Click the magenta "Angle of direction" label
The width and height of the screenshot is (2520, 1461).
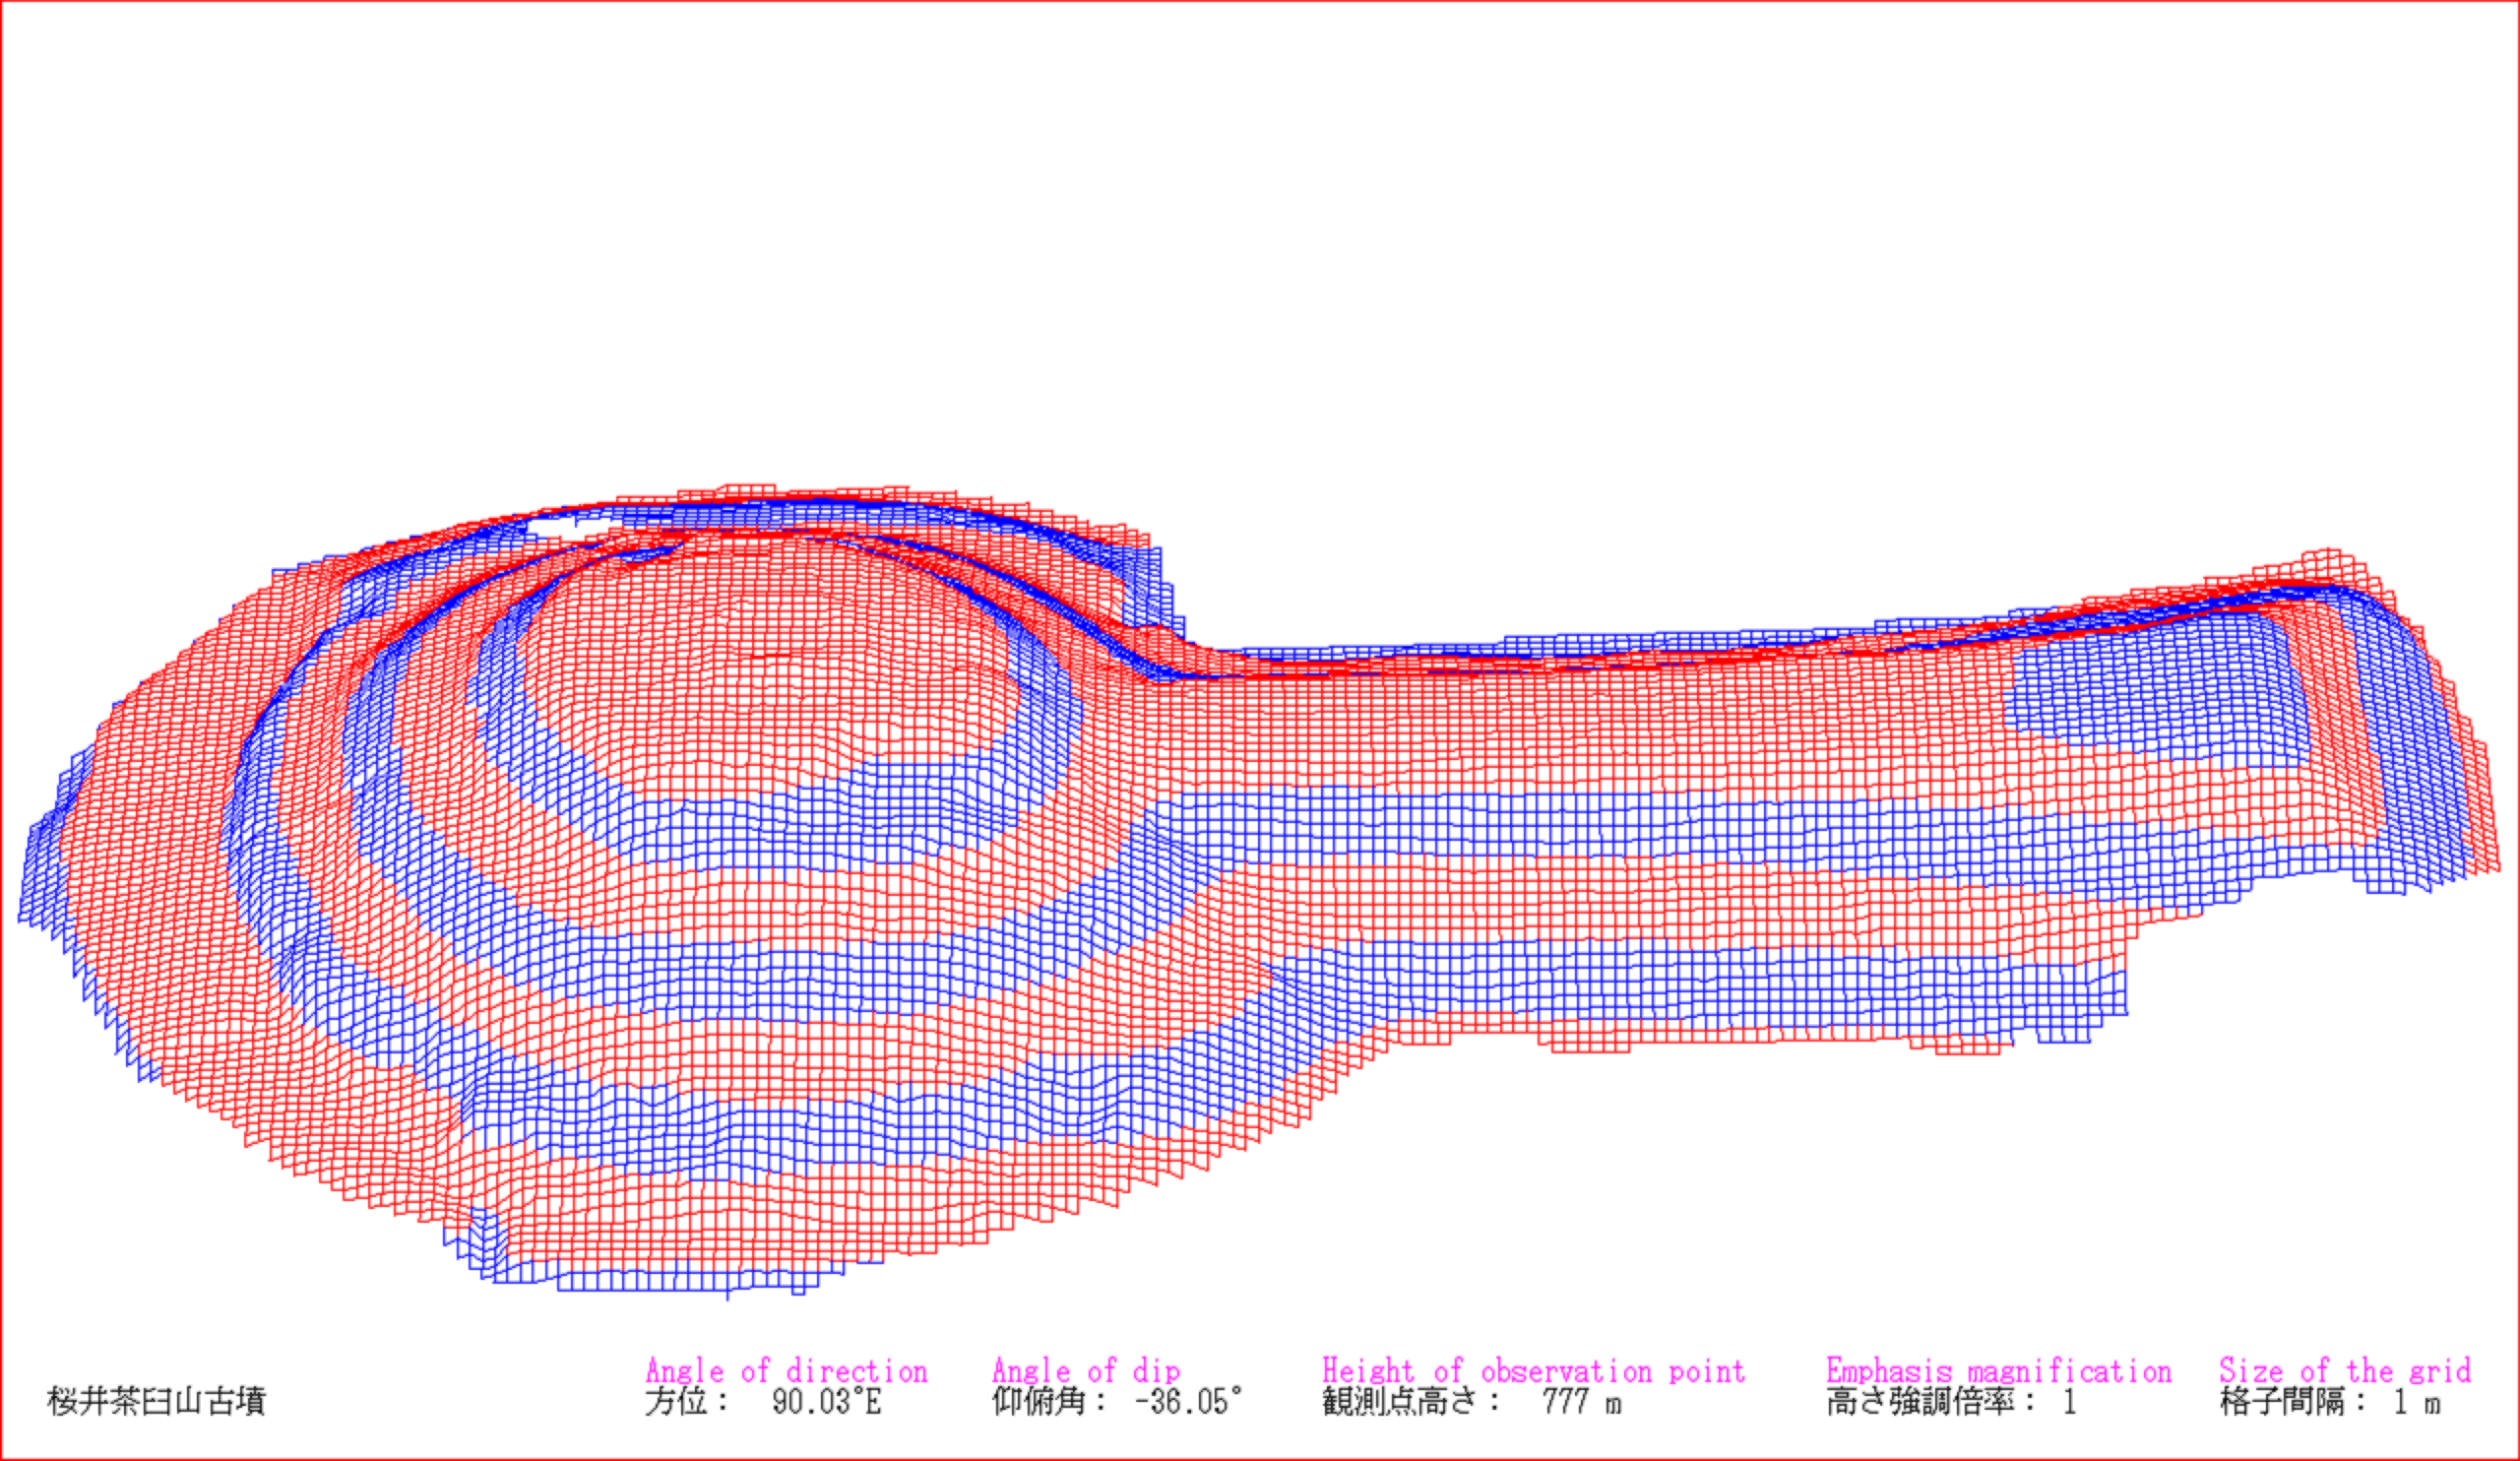pos(786,1370)
